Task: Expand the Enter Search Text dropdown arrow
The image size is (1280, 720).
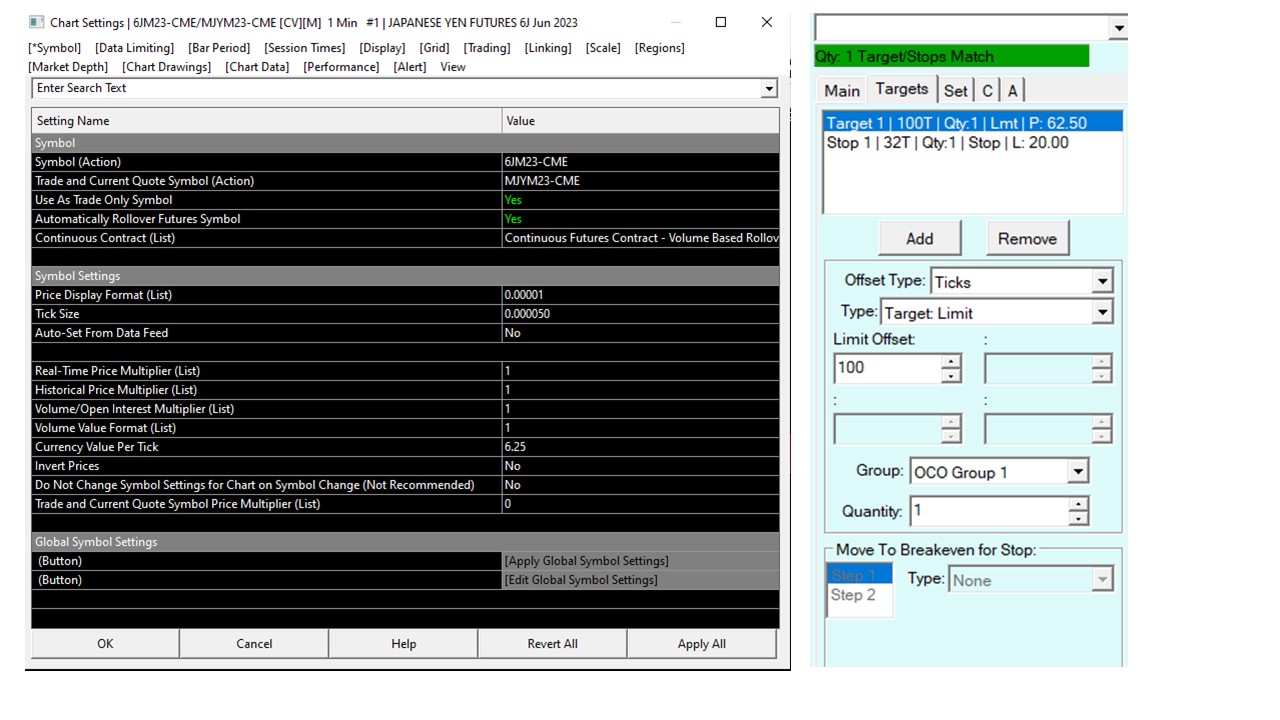Action: point(769,89)
